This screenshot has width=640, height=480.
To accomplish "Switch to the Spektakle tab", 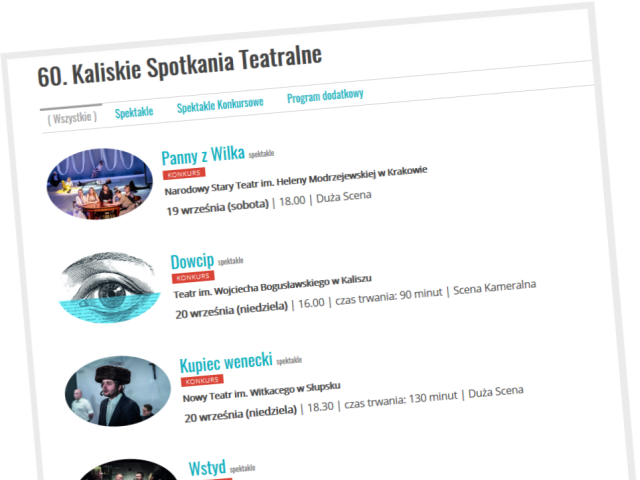I will 134,113.
